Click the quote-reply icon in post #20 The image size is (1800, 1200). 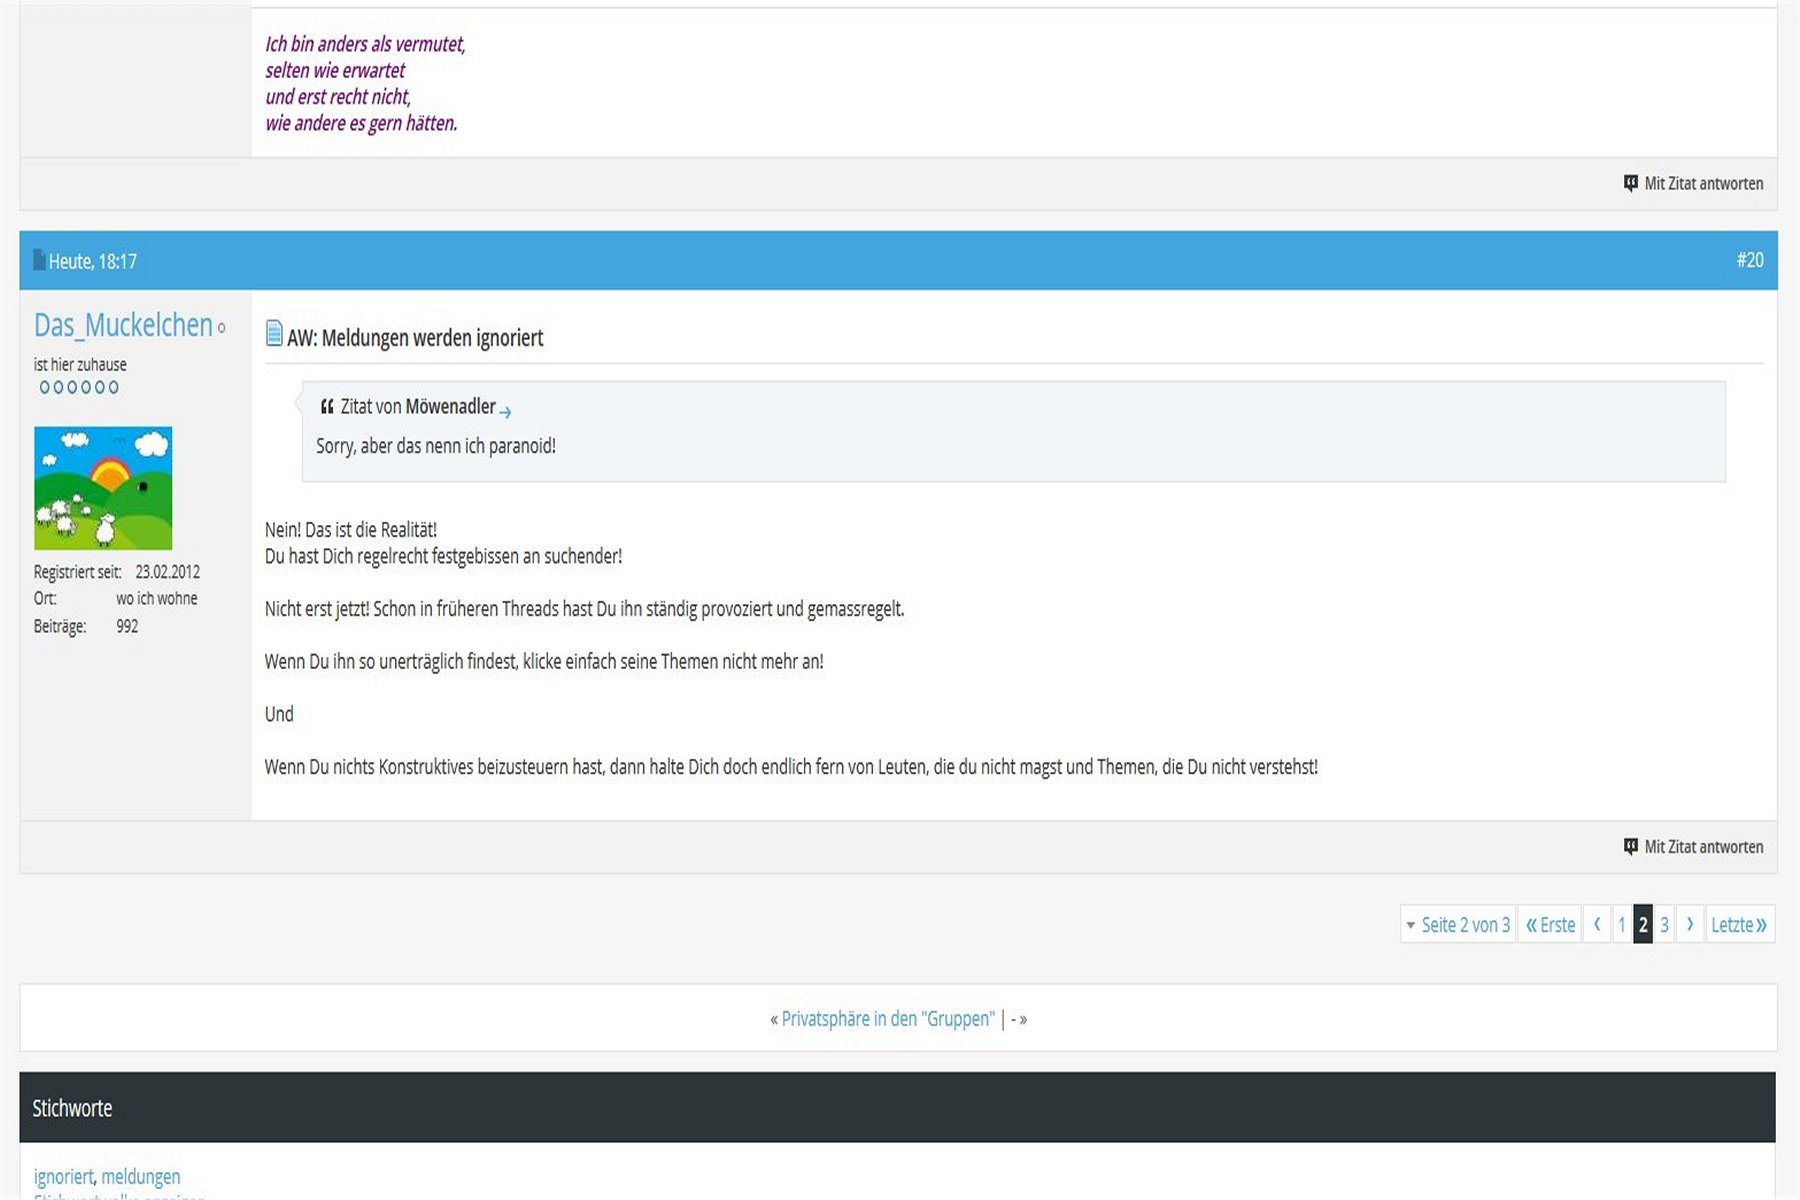pos(1631,846)
